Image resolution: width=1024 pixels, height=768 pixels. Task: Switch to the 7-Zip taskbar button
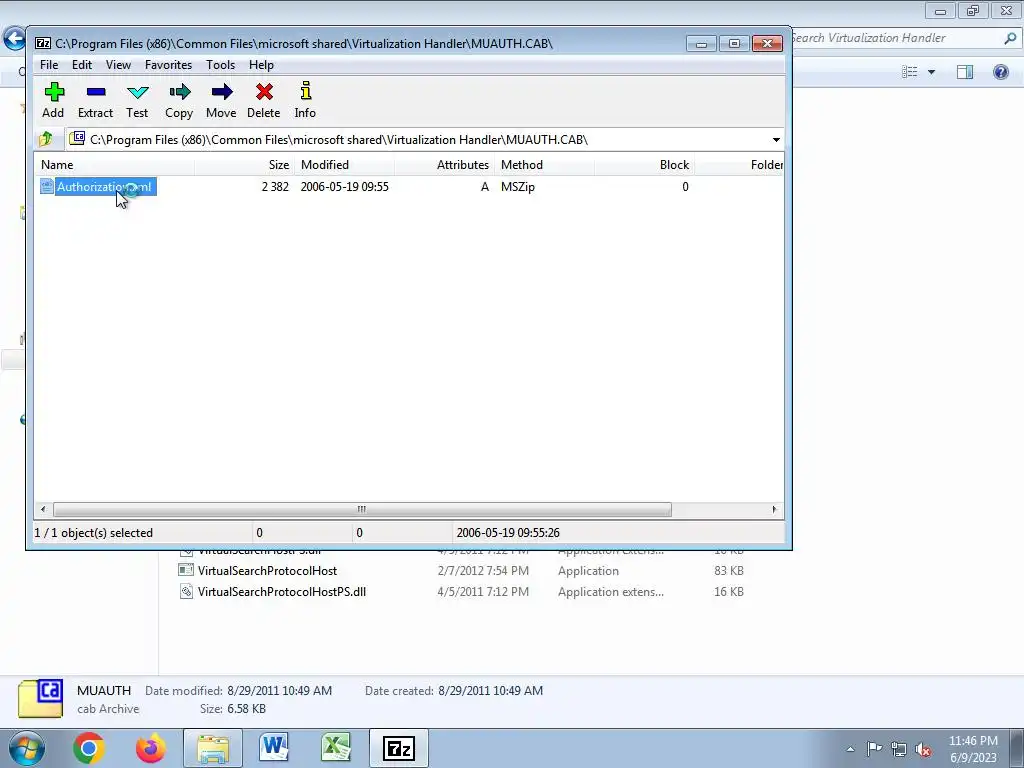click(x=398, y=748)
